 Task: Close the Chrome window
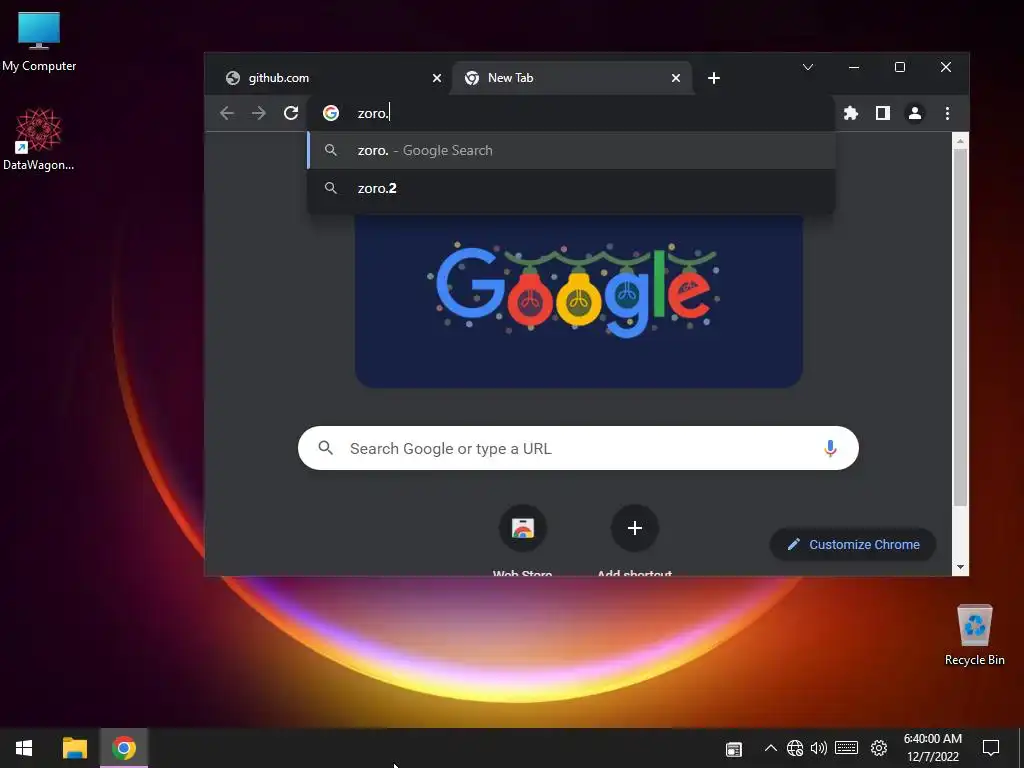point(945,67)
